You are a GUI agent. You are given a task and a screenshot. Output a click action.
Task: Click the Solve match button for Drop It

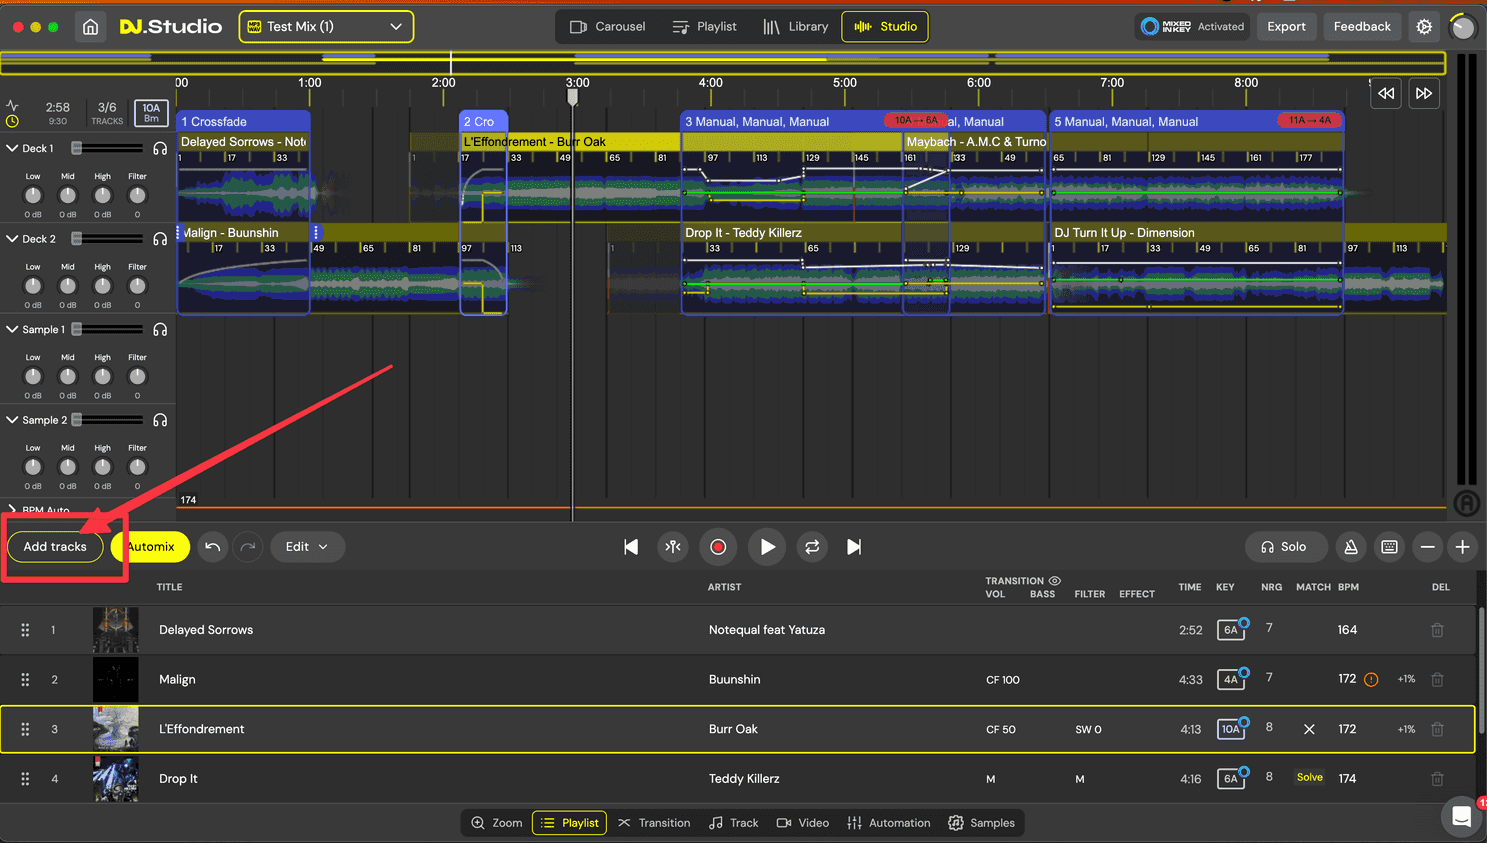click(1309, 778)
